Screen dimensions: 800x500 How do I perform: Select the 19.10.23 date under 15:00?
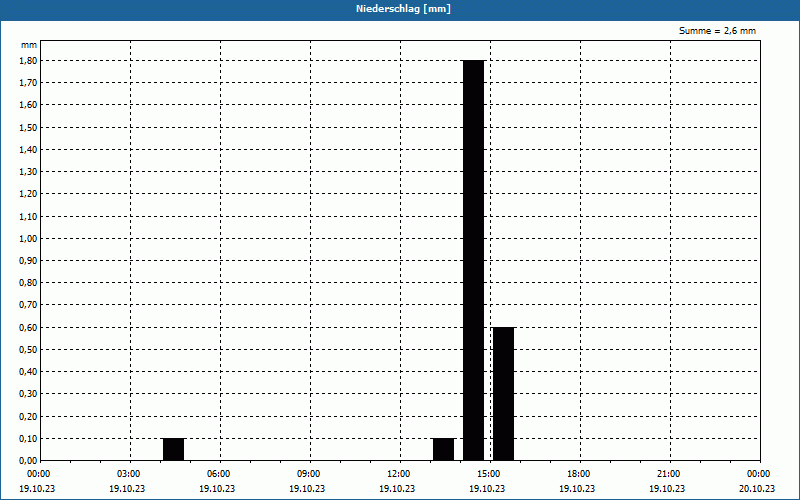tap(487, 488)
